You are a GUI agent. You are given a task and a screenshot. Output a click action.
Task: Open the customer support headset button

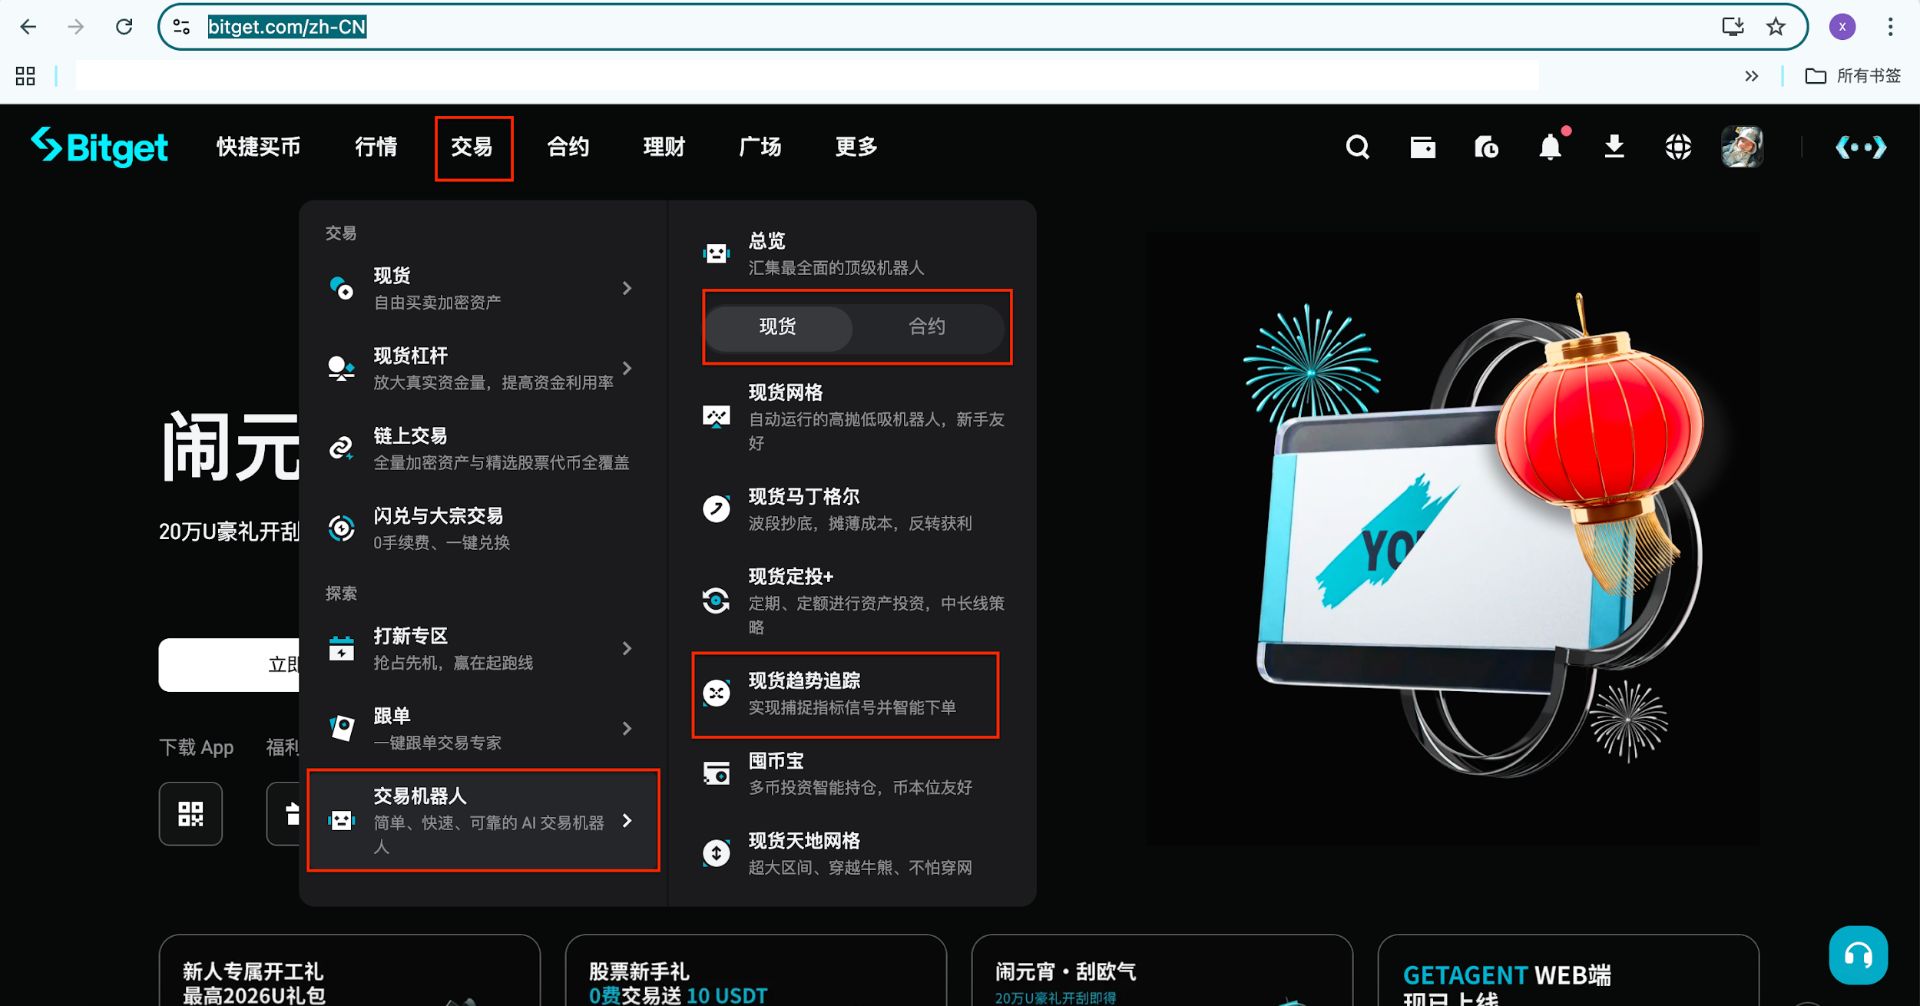[1858, 955]
